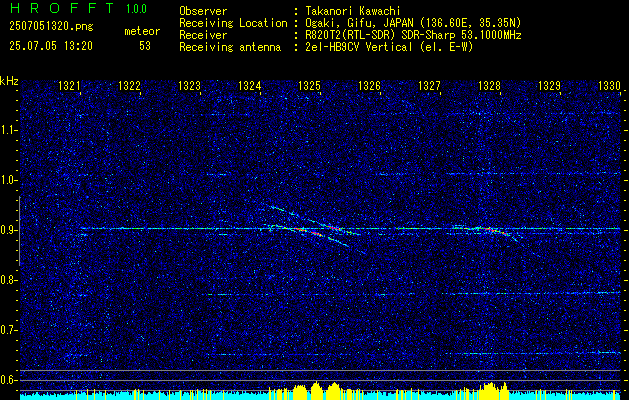Click the 1328 time marker
The image size is (629, 400).
pyautogui.click(x=489, y=86)
